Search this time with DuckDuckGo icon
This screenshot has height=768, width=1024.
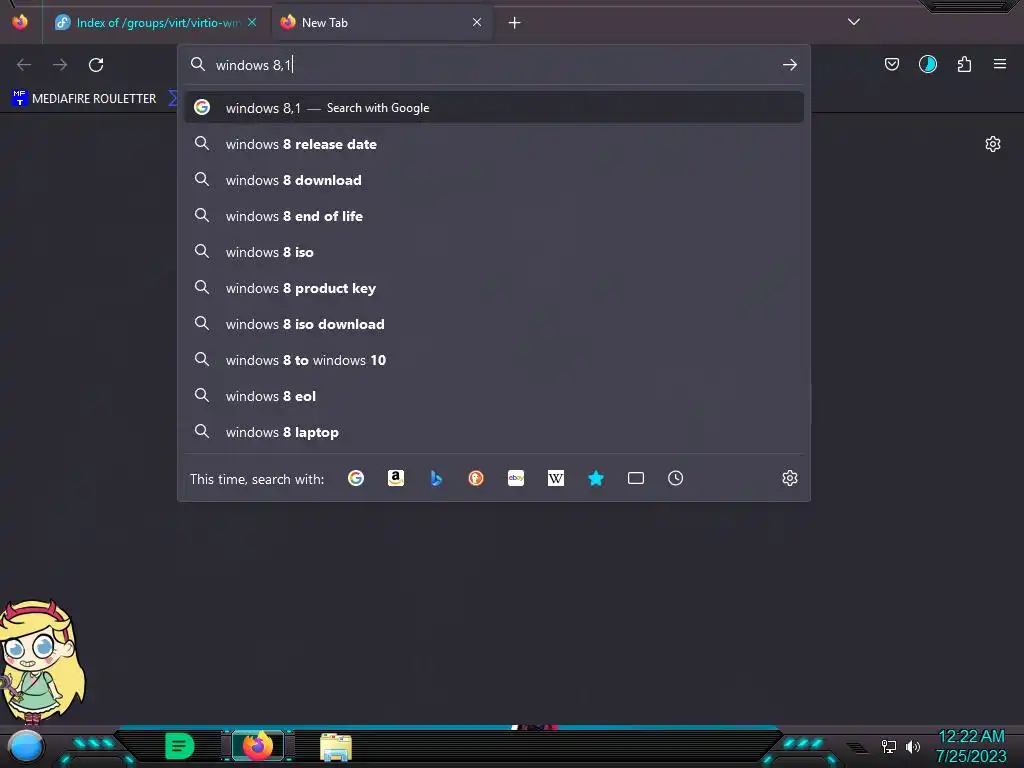(476, 478)
